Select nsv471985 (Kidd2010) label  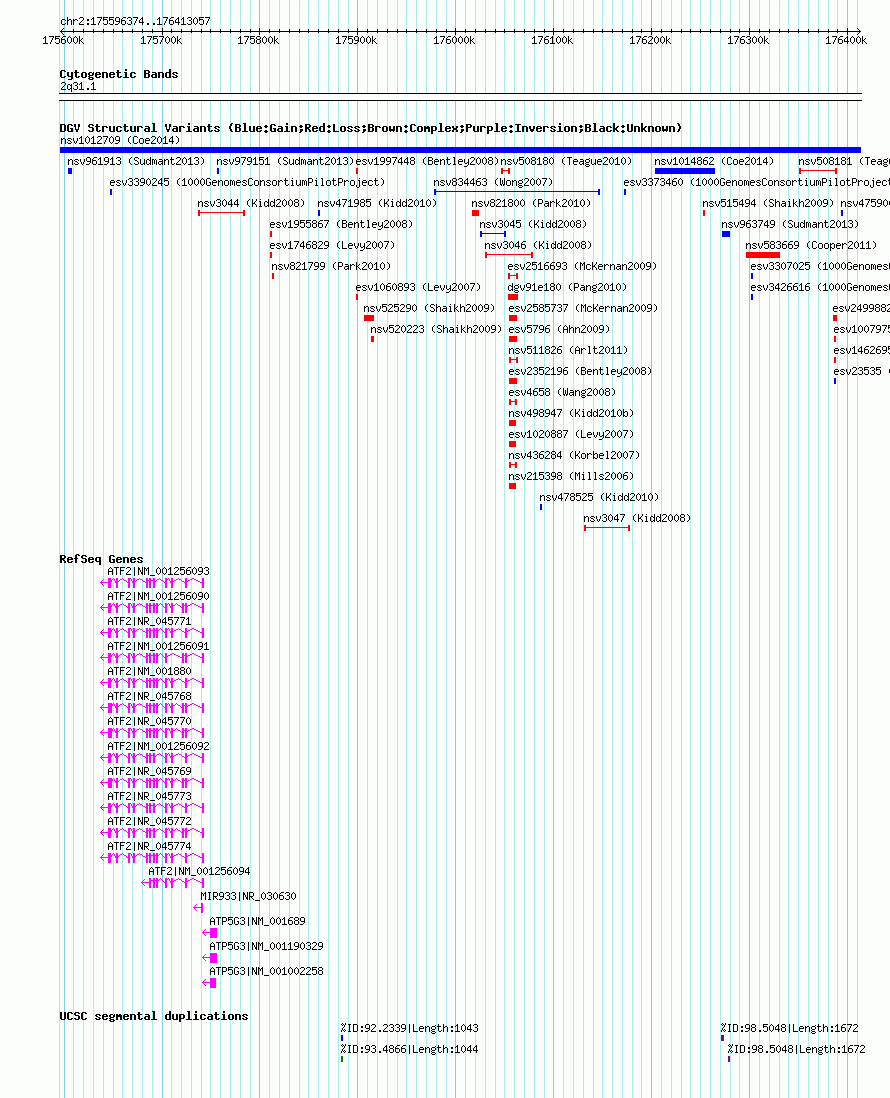[x=377, y=203]
